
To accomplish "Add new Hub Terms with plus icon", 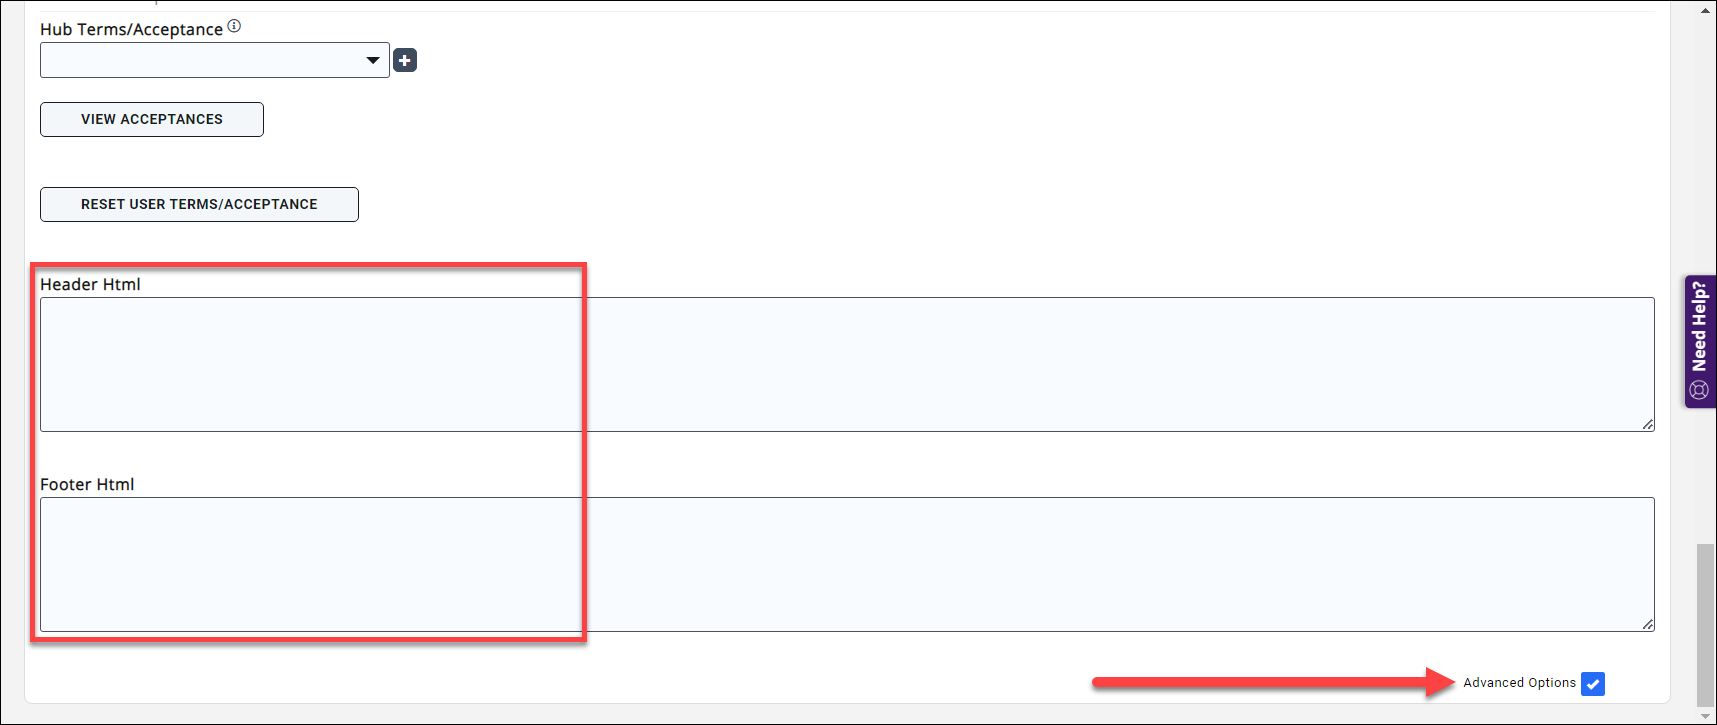I will (x=405, y=60).
